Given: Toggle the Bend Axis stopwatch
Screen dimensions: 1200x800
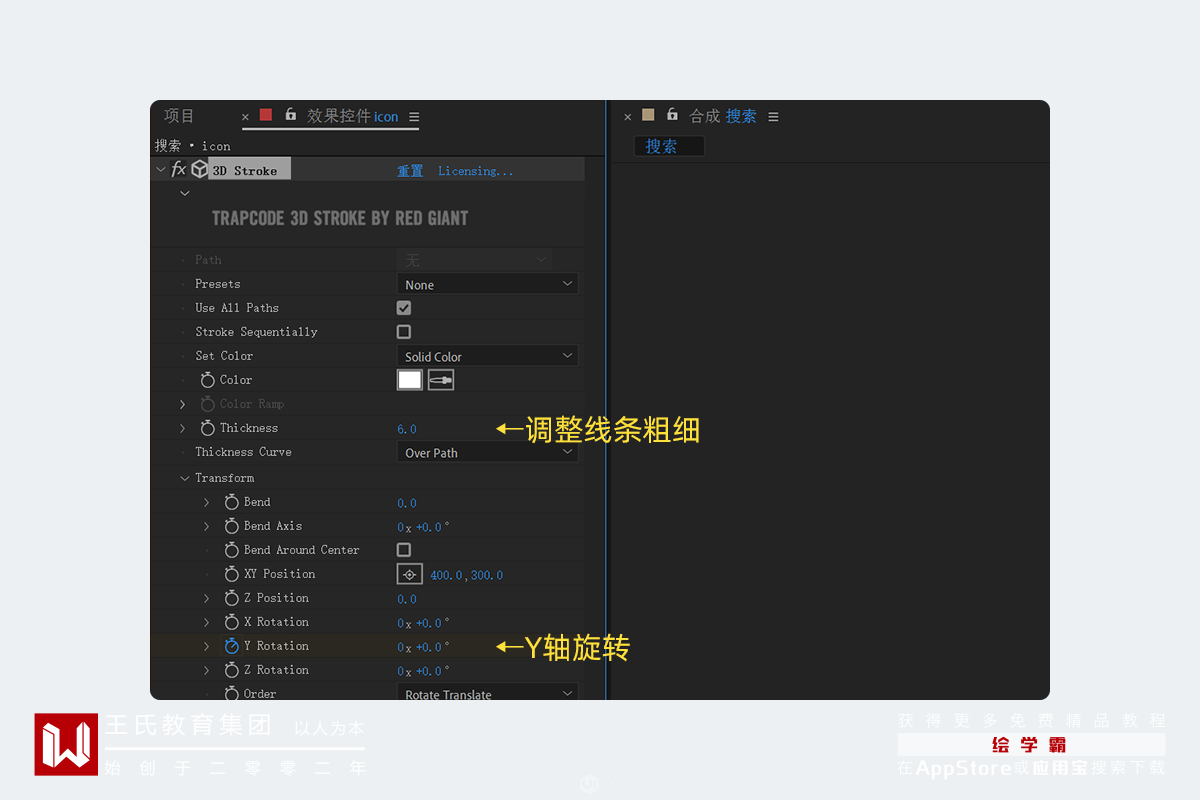Looking at the screenshot, I should tap(232, 526).
